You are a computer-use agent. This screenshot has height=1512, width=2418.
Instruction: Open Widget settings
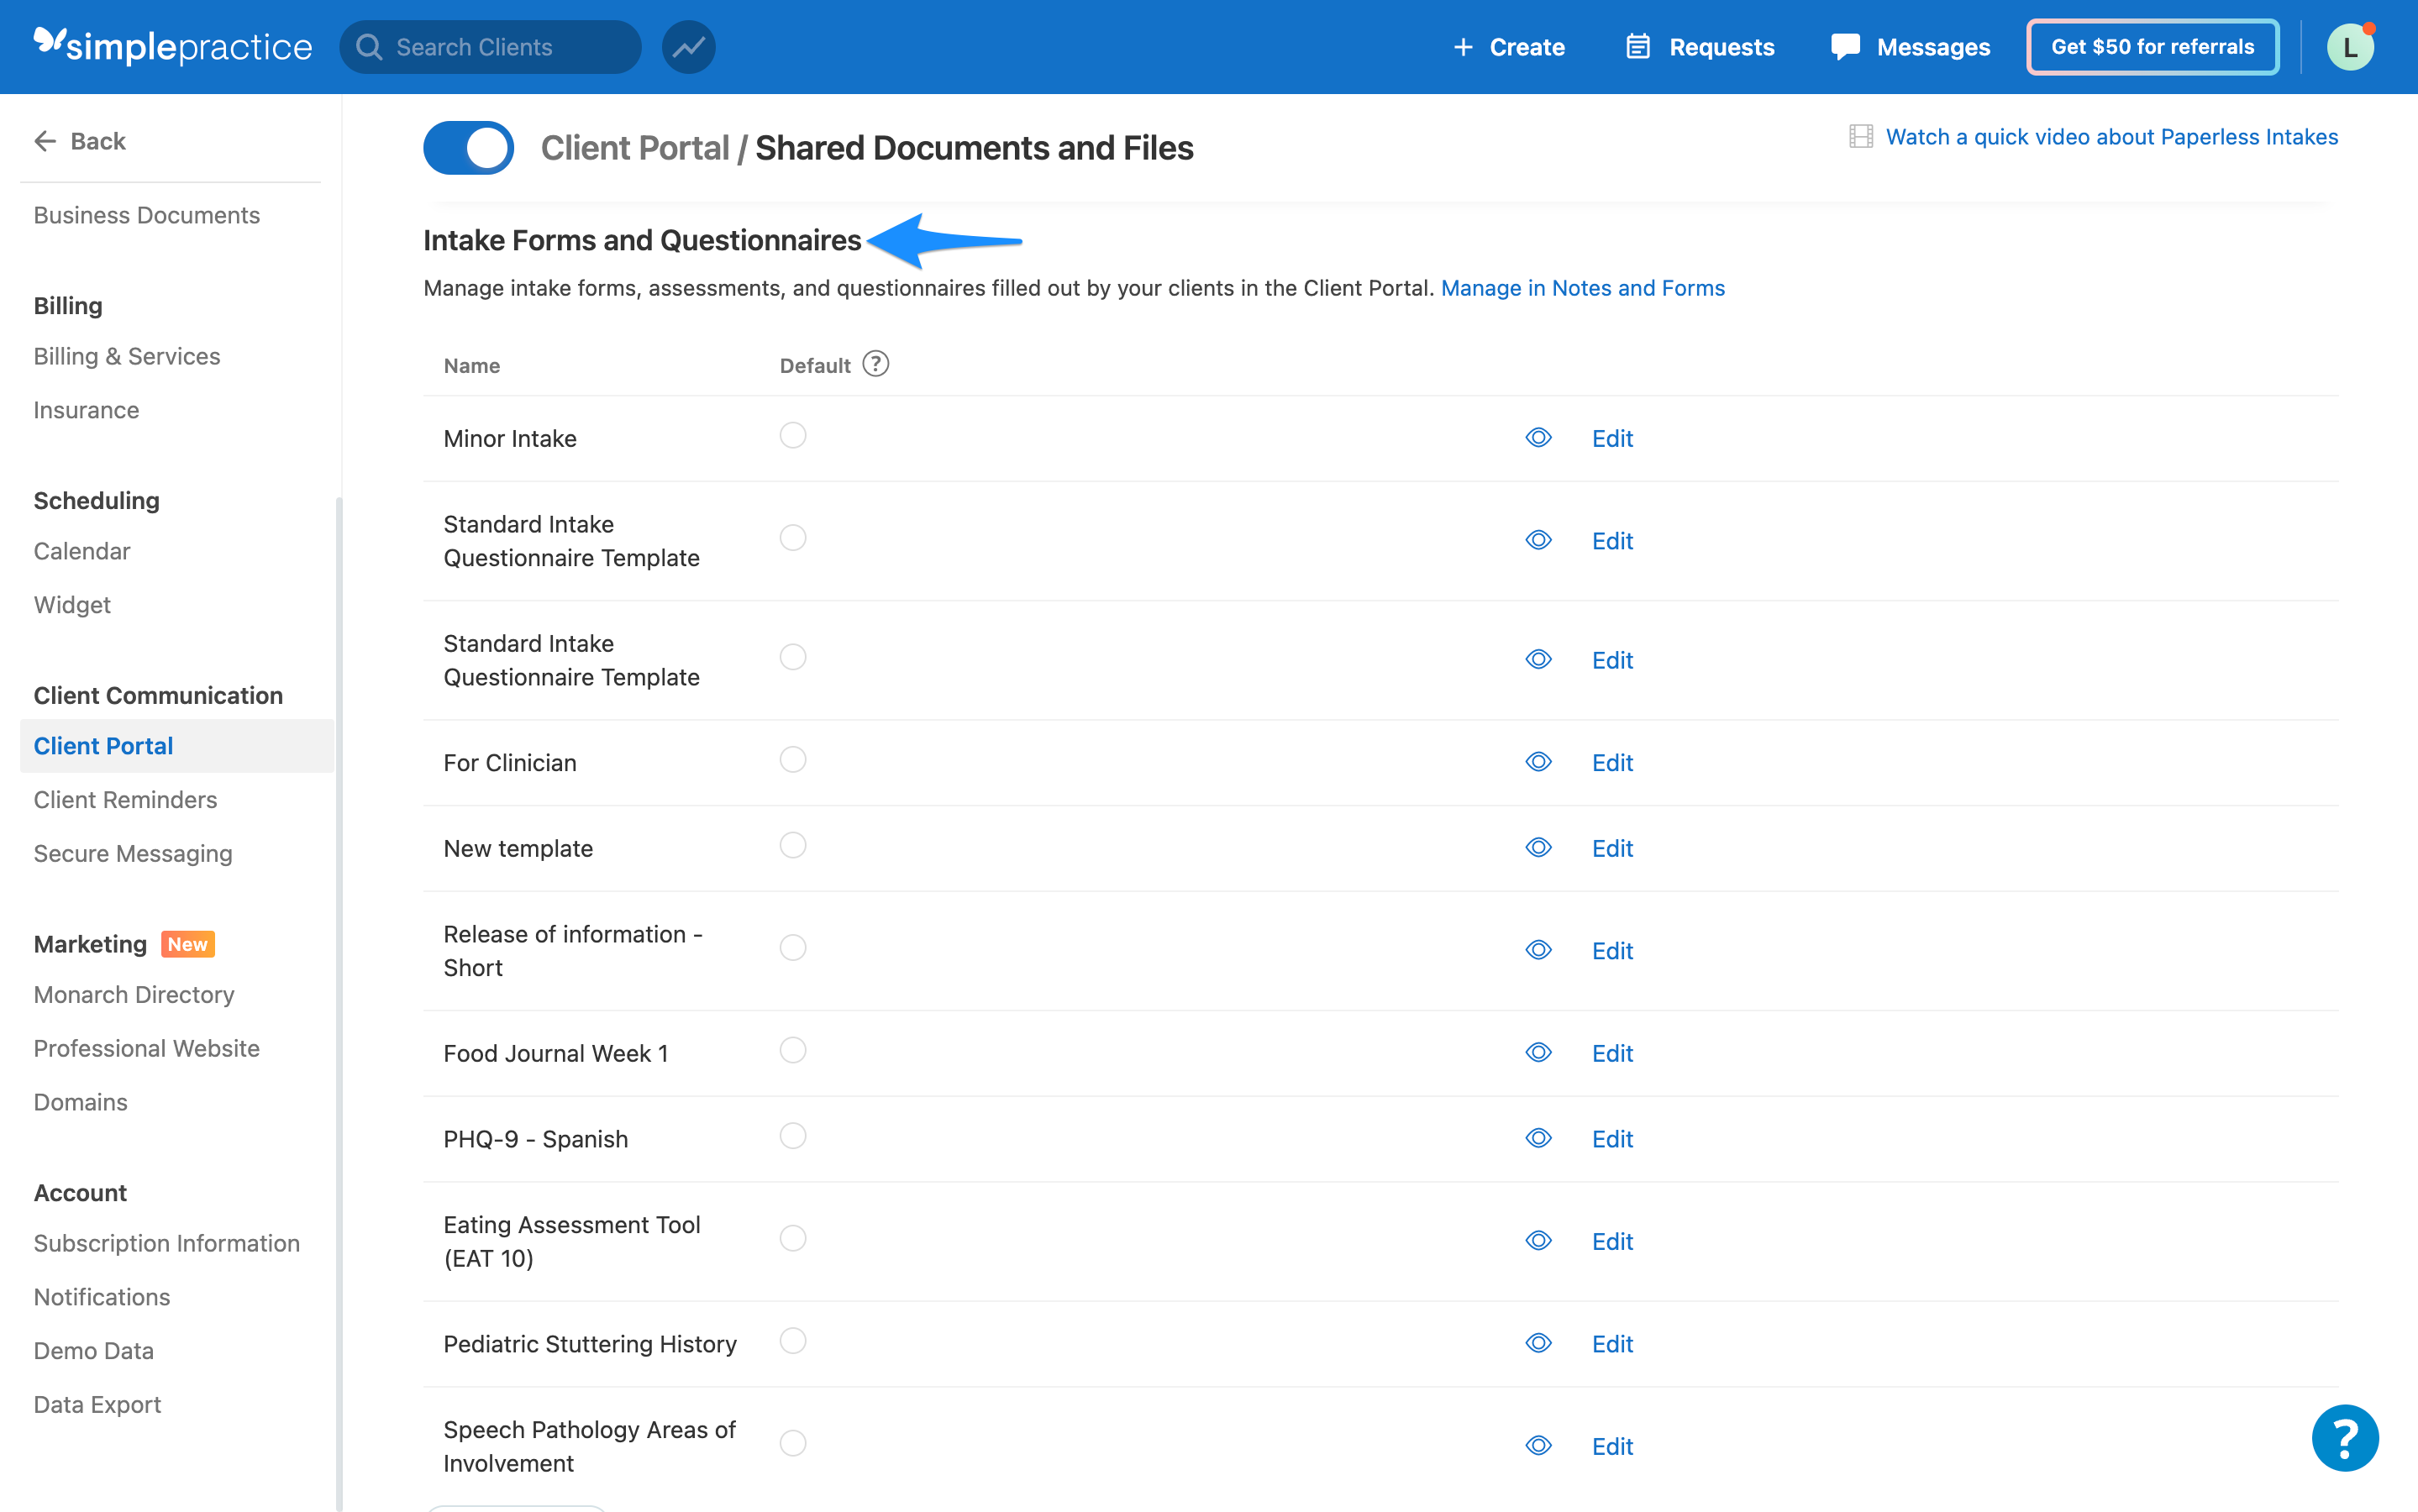tap(72, 605)
